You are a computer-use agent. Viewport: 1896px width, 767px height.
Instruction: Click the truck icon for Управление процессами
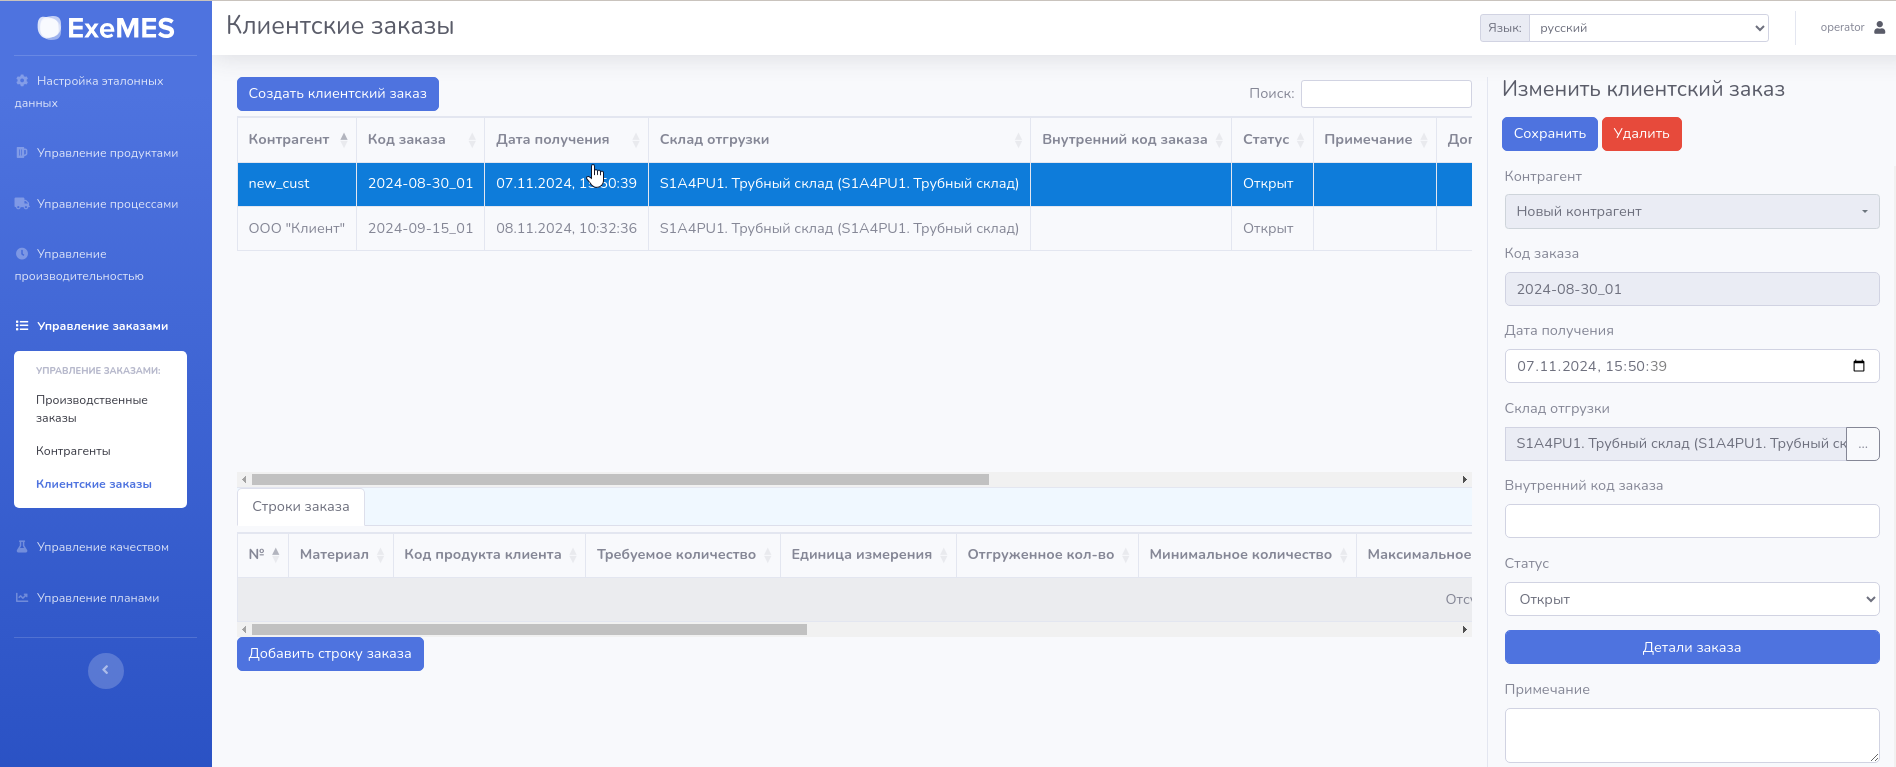coord(22,204)
